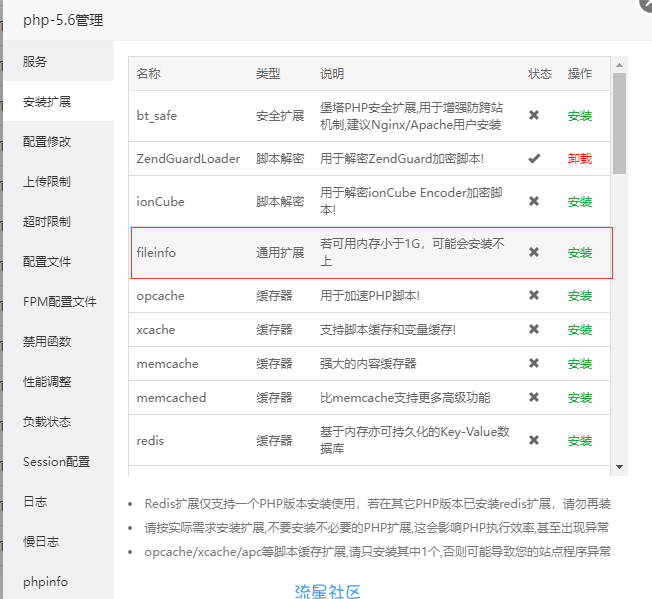Open the 配置文件 tab

[58, 261]
